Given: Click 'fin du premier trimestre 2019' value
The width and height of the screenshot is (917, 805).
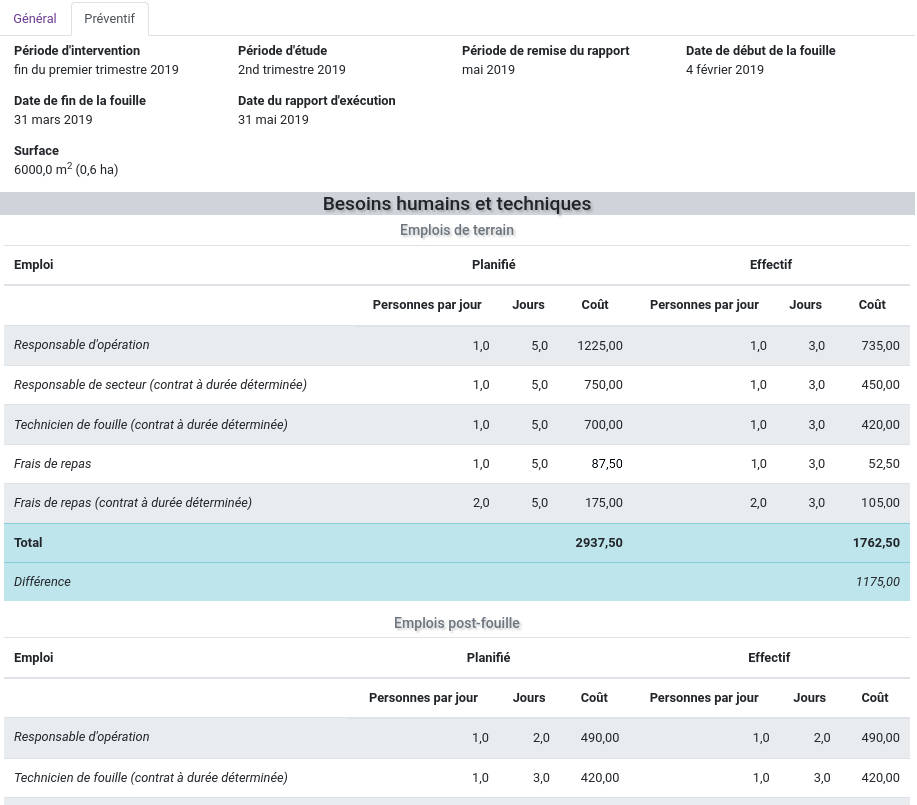Looking at the screenshot, I should [x=96, y=70].
